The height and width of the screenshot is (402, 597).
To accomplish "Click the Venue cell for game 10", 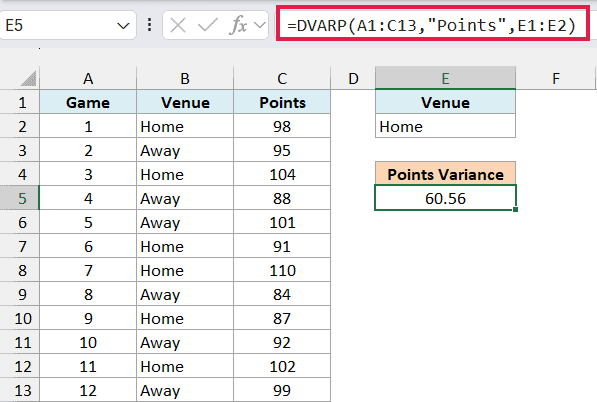I will coord(185,342).
